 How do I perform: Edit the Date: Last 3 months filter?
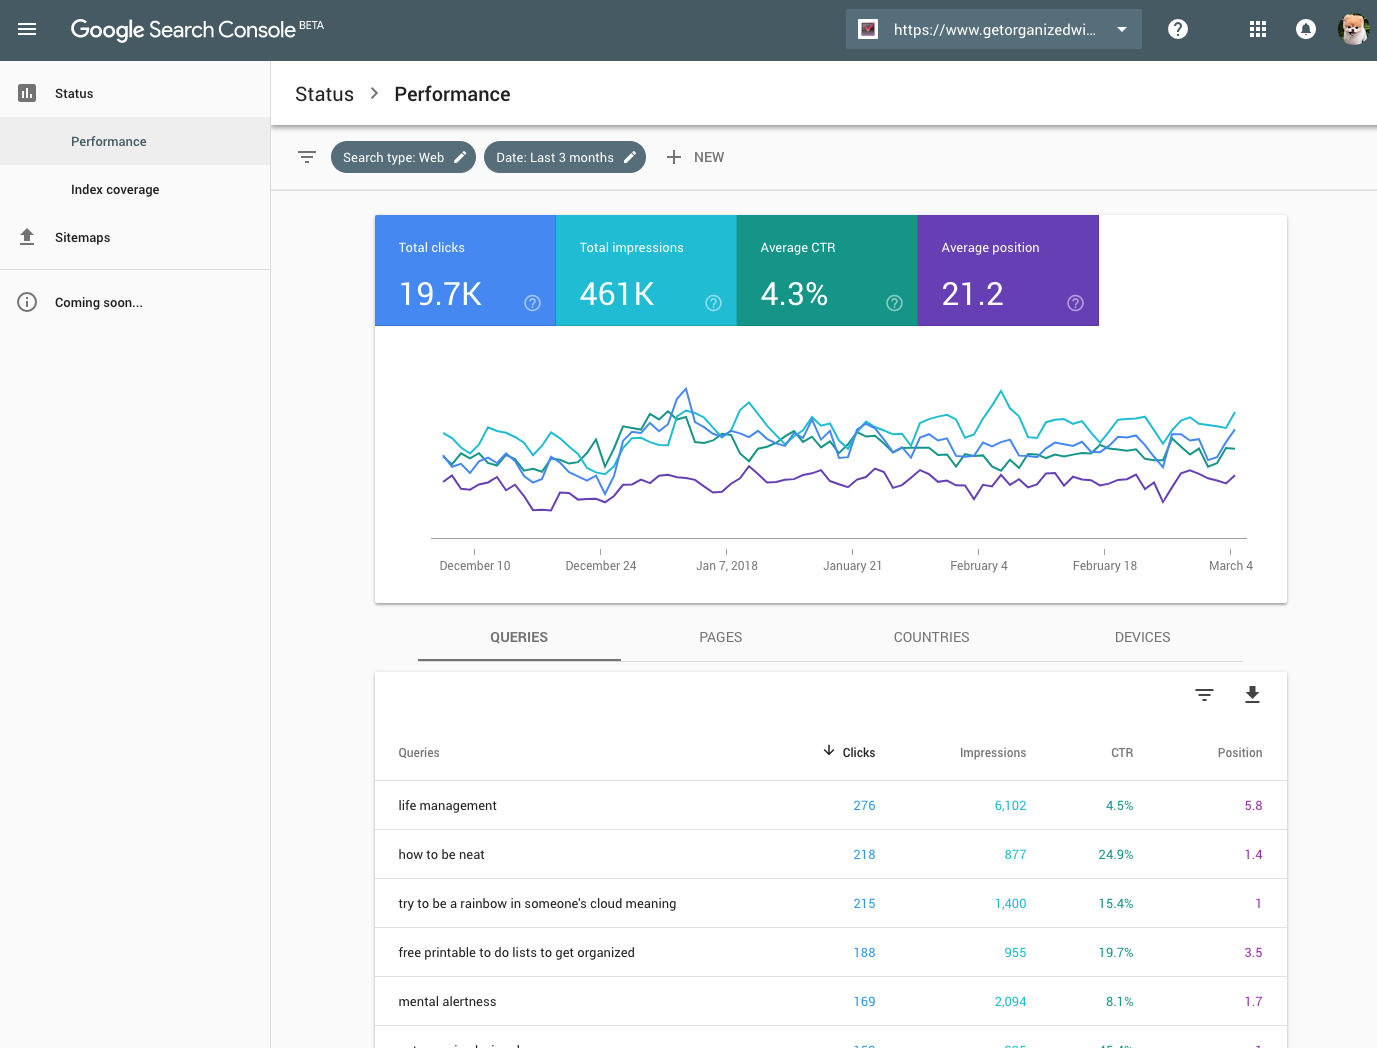pyautogui.click(x=564, y=157)
